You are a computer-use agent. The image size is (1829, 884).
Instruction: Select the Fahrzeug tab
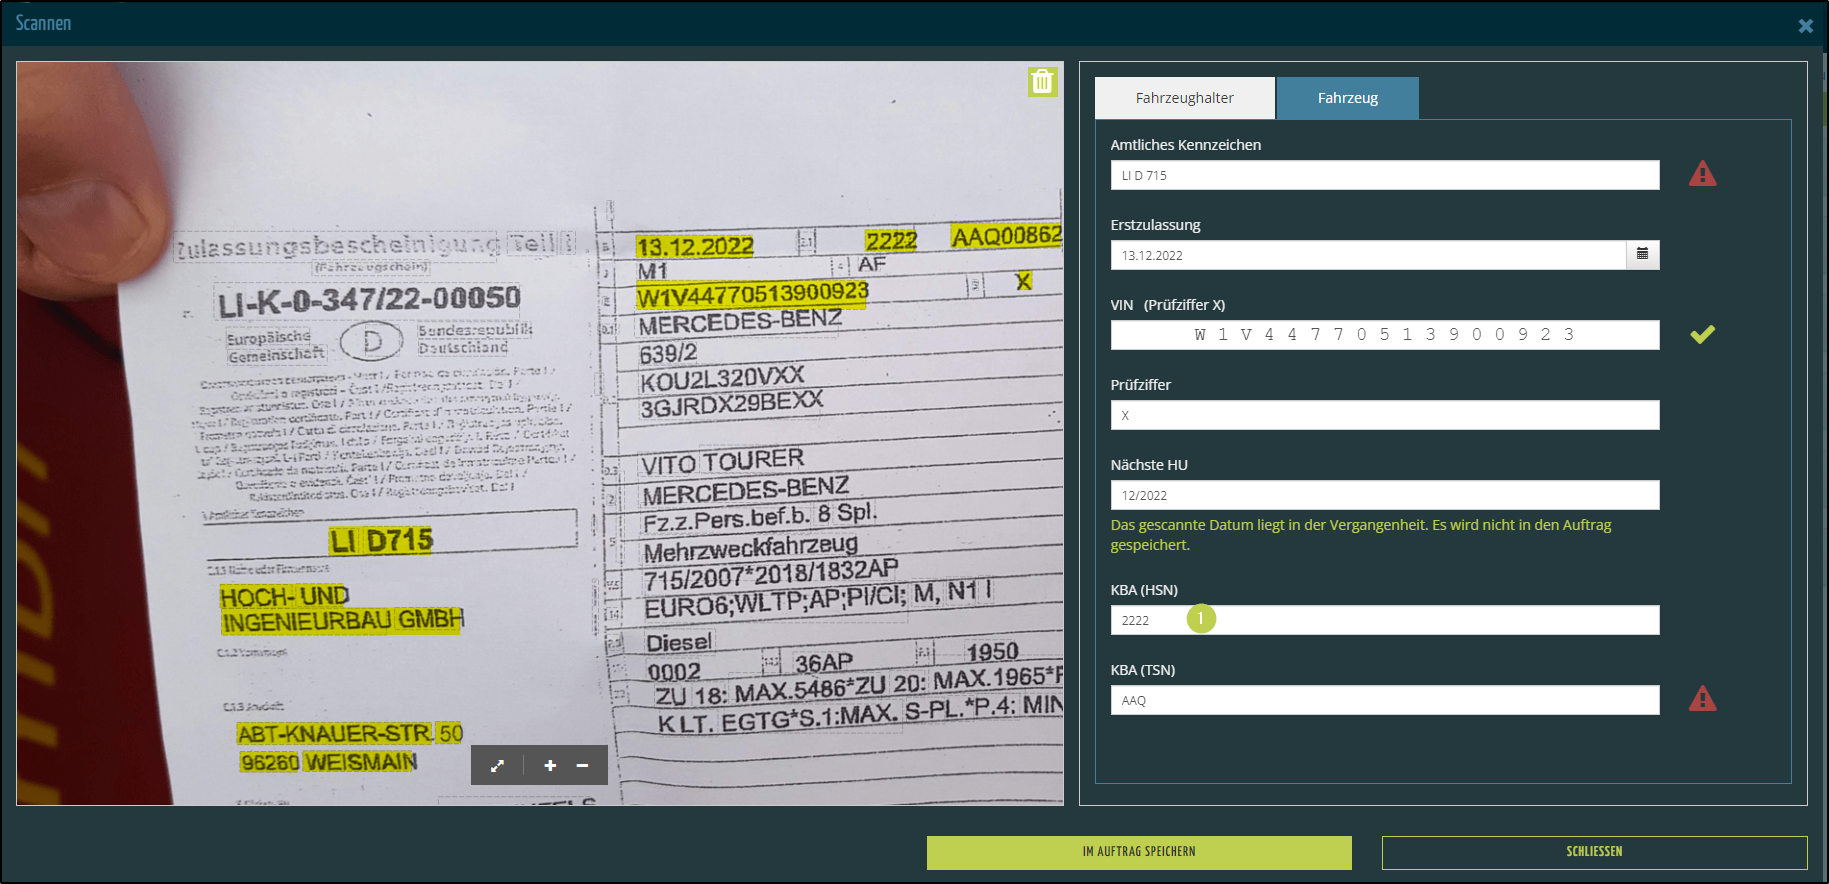[1347, 98]
